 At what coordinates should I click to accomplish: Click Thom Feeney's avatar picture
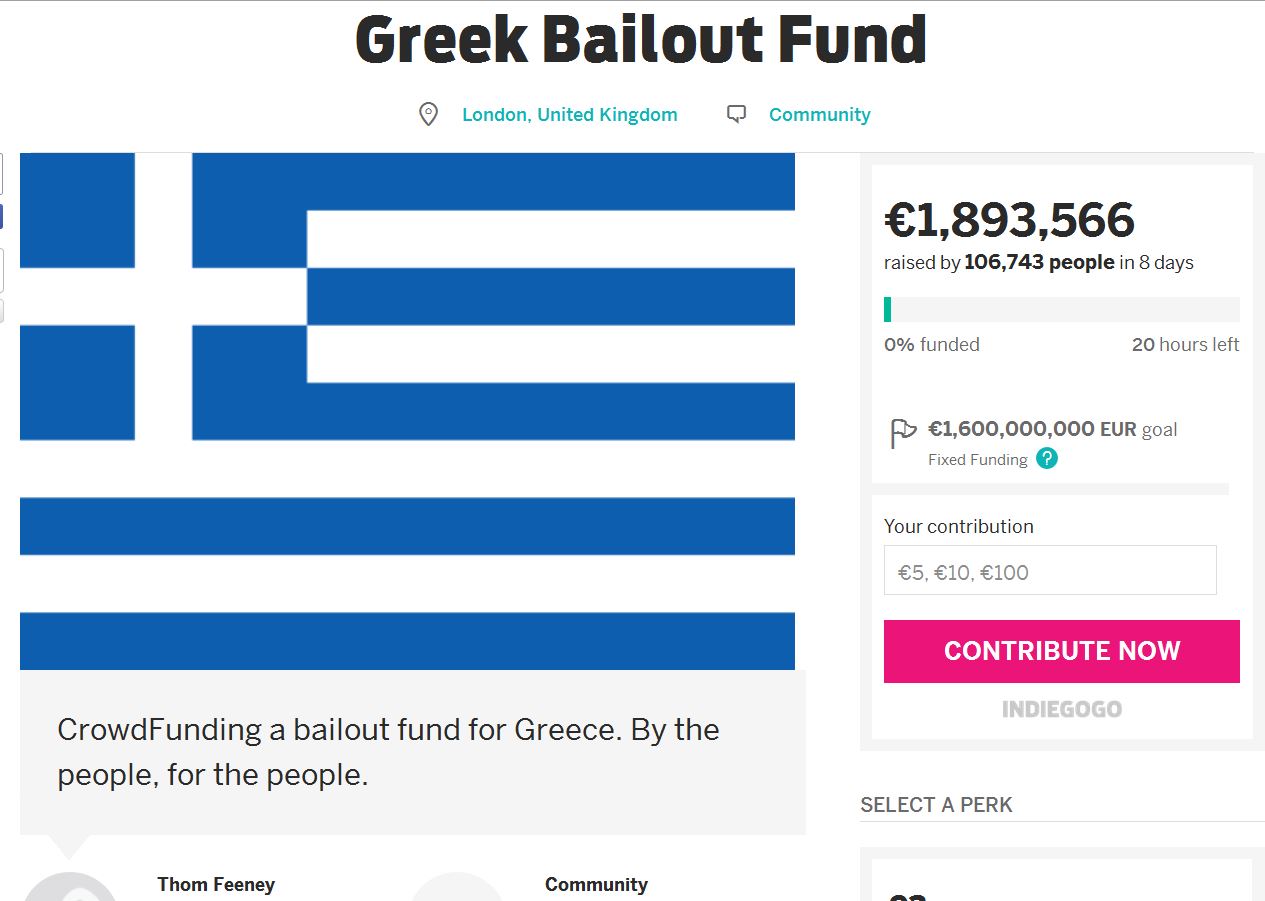(x=70, y=888)
